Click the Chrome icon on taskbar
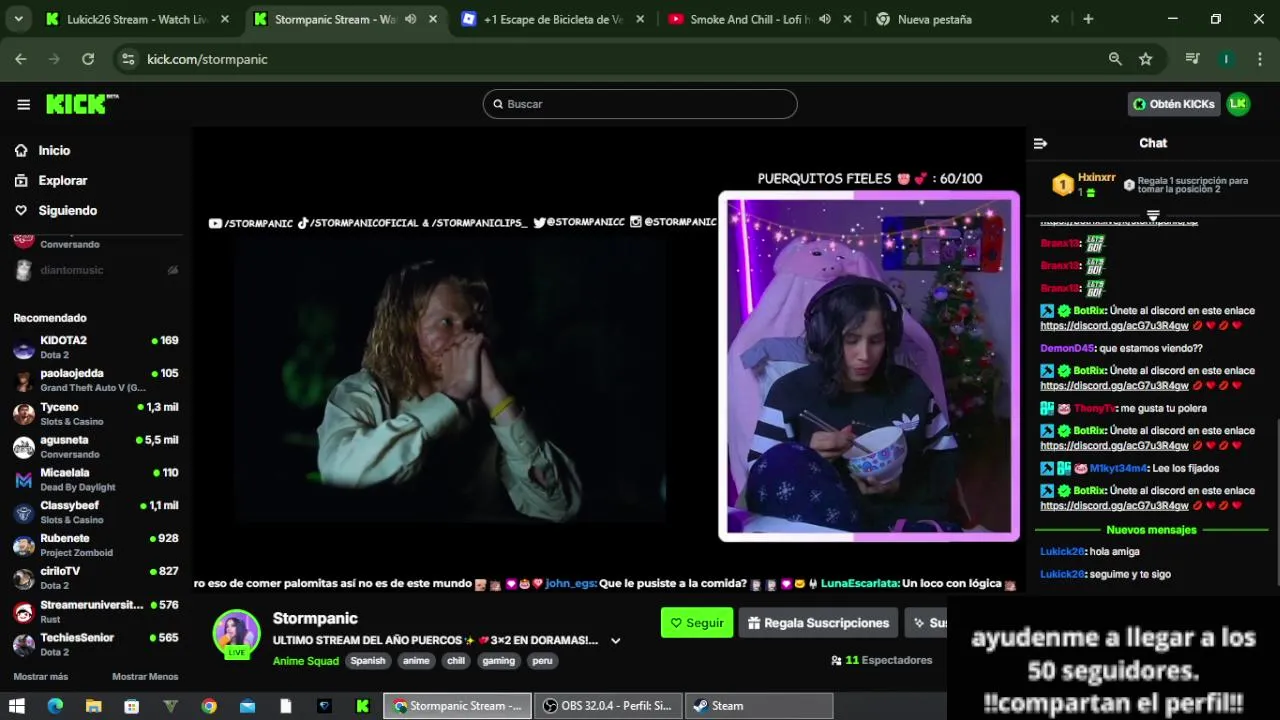This screenshot has height=720, width=1280. click(x=209, y=706)
